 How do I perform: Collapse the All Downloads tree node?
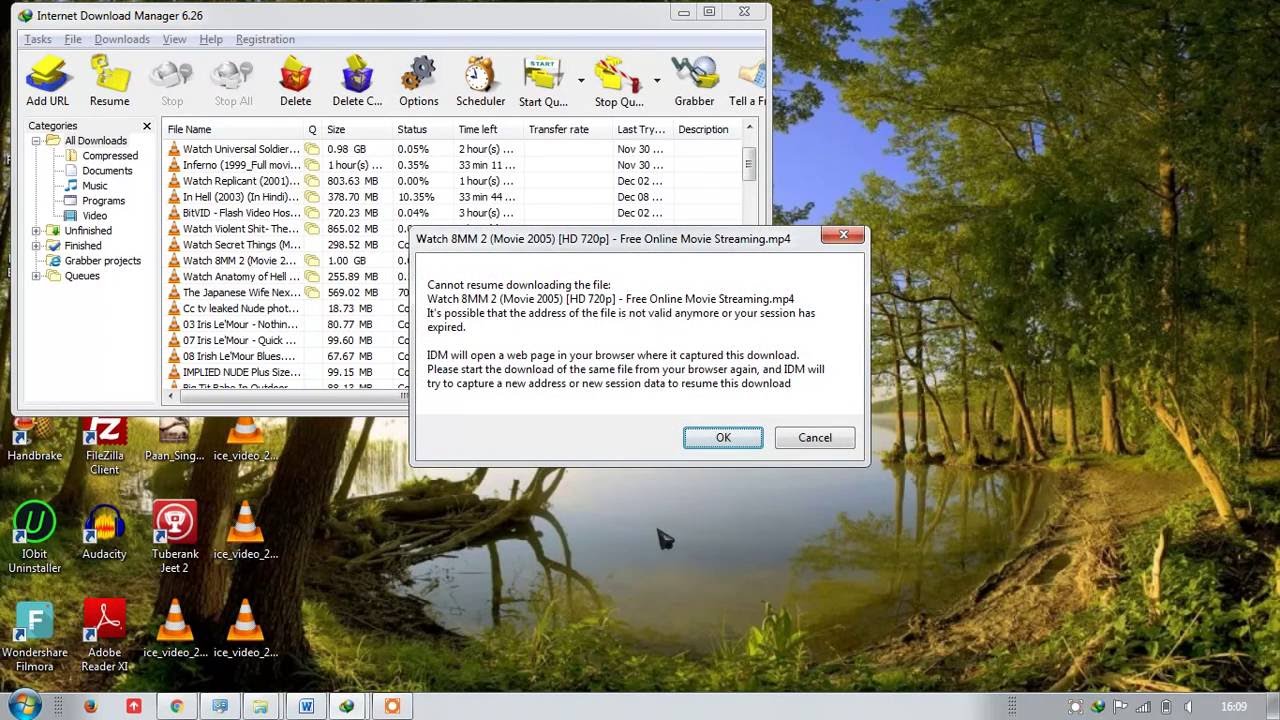[x=37, y=141]
